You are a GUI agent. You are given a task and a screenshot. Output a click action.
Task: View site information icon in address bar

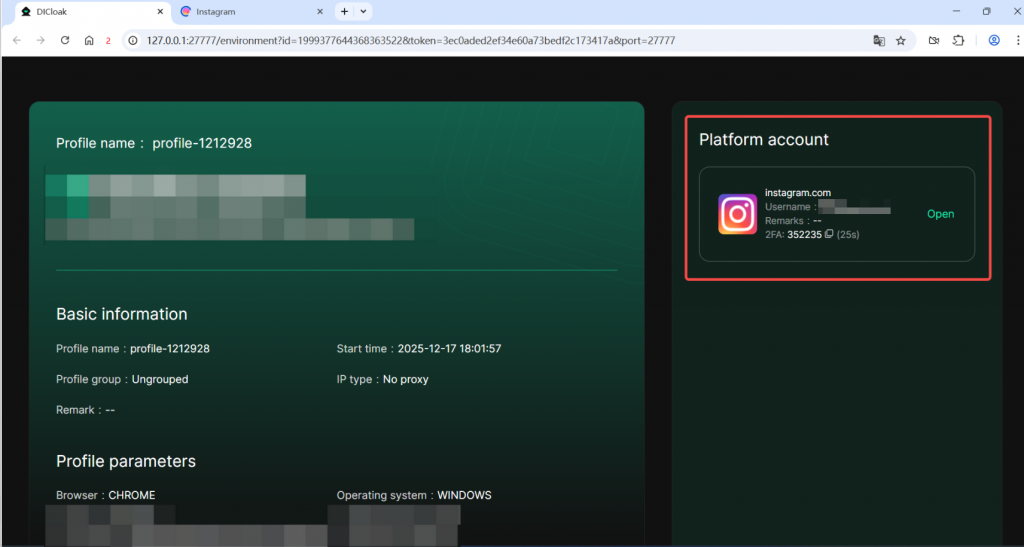tap(133, 41)
